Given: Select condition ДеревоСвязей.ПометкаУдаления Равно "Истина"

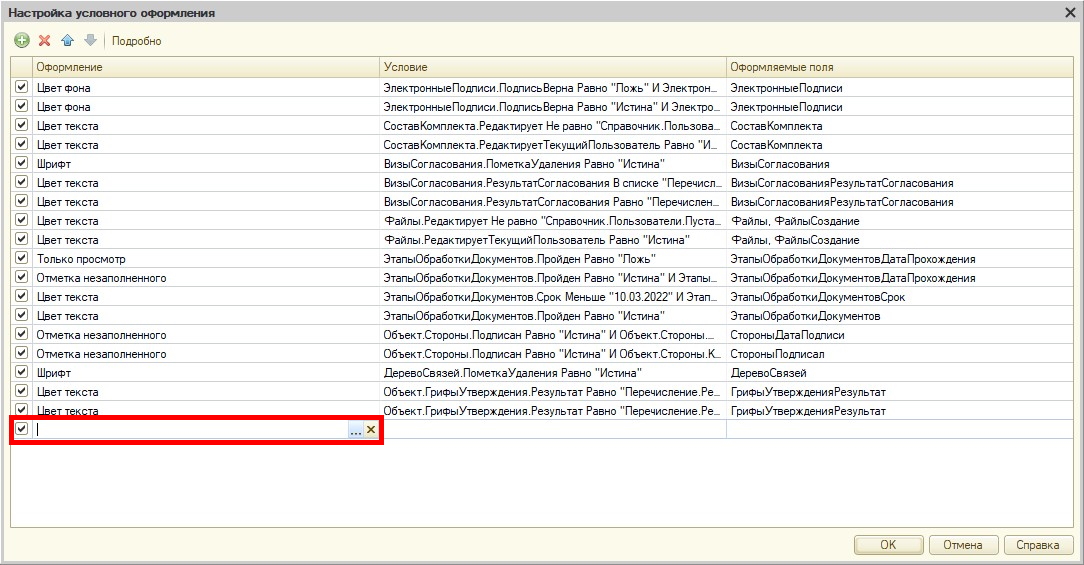Looking at the screenshot, I should (553, 373).
